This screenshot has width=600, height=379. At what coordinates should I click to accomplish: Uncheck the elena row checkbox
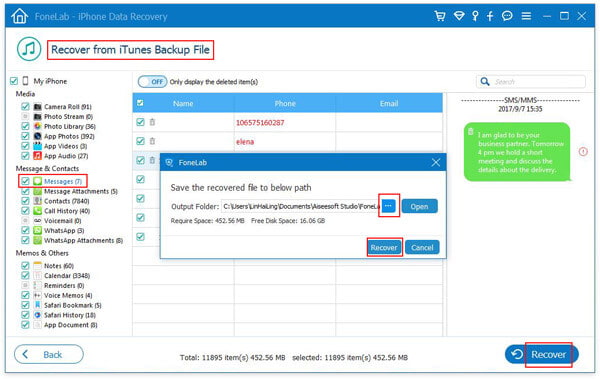click(x=140, y=141)
